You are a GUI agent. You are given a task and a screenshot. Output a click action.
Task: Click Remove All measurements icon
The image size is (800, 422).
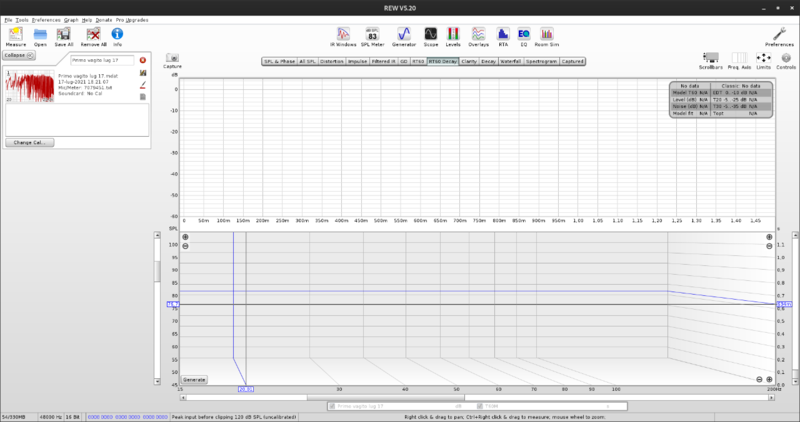[93, 35]
